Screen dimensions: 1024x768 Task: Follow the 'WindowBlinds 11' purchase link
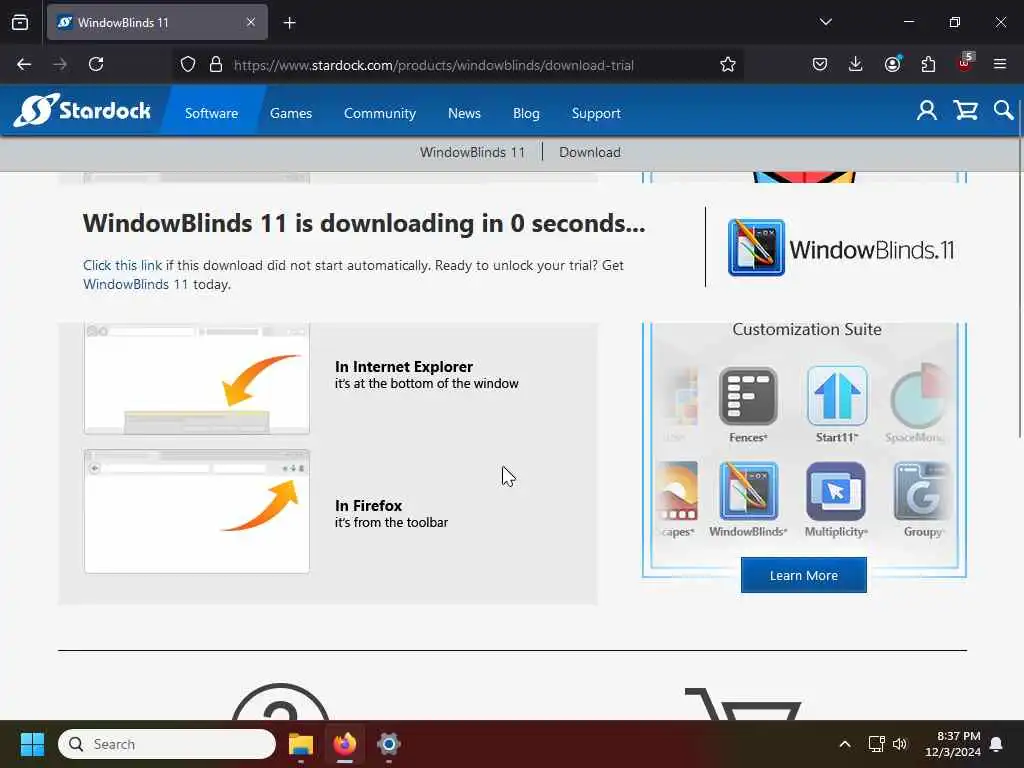(135, 284)
